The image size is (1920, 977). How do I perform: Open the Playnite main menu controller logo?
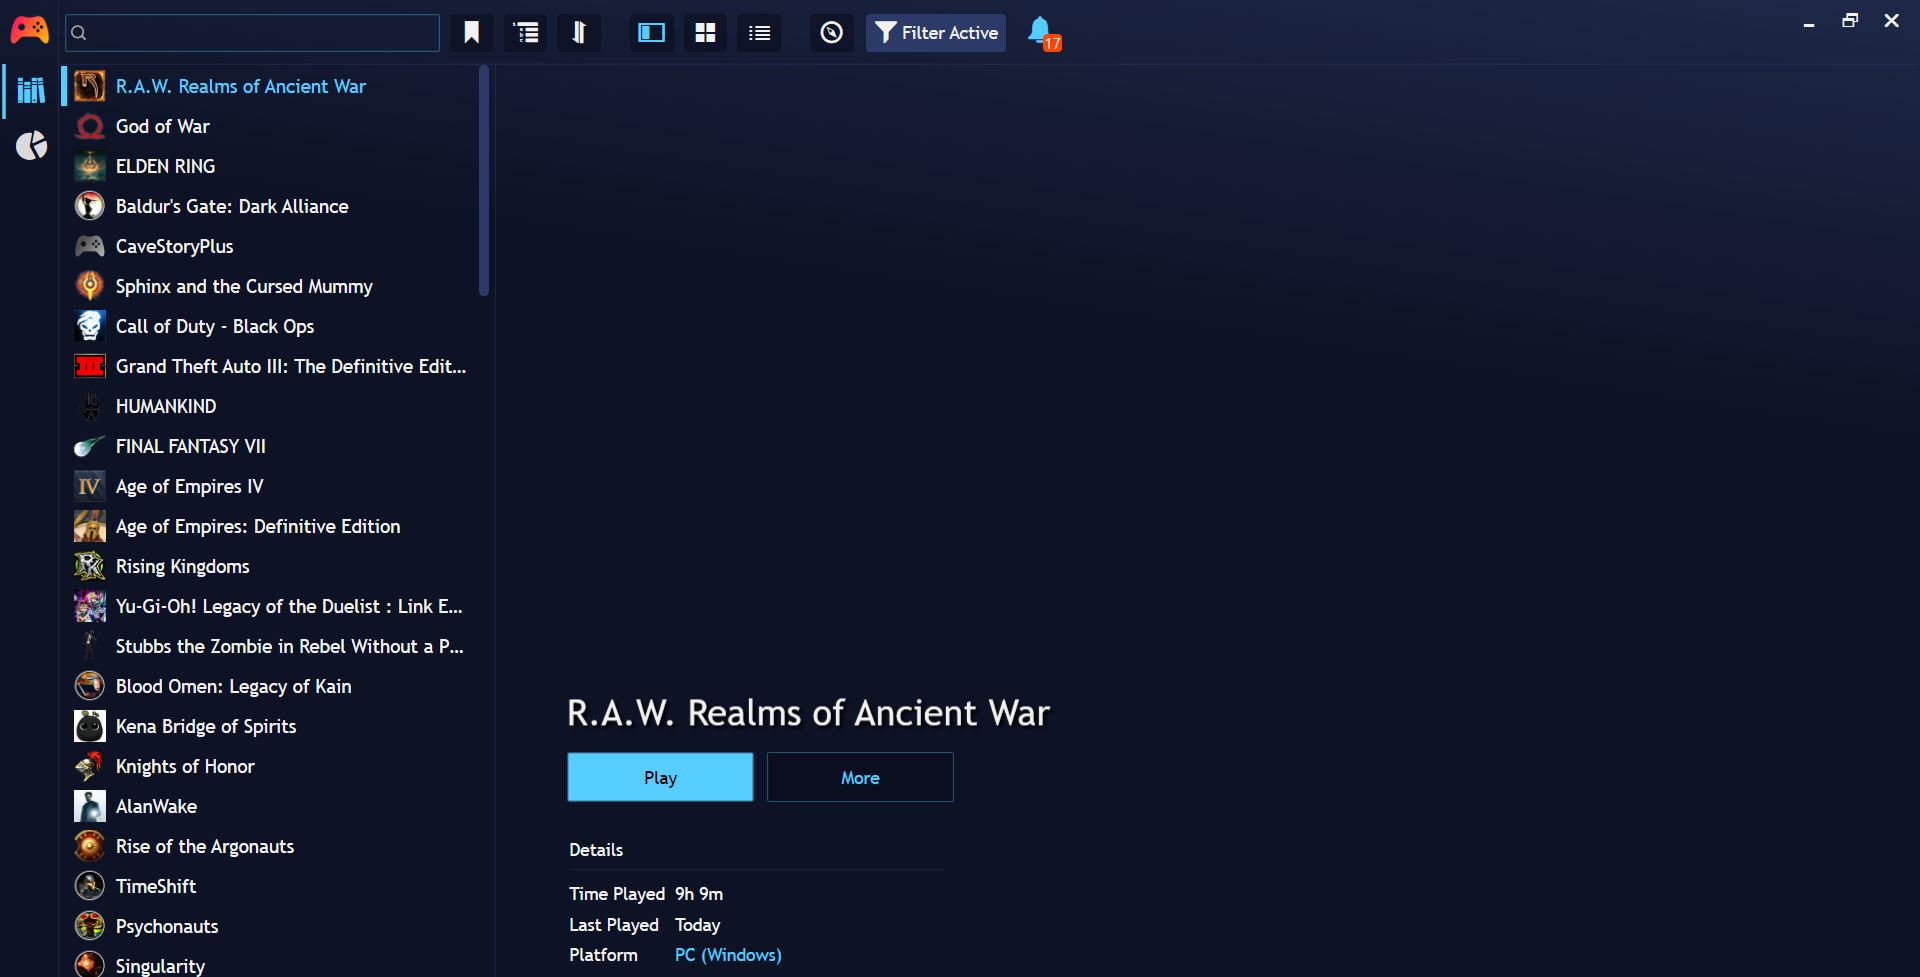pyautogui.click(x=29, y=31)
